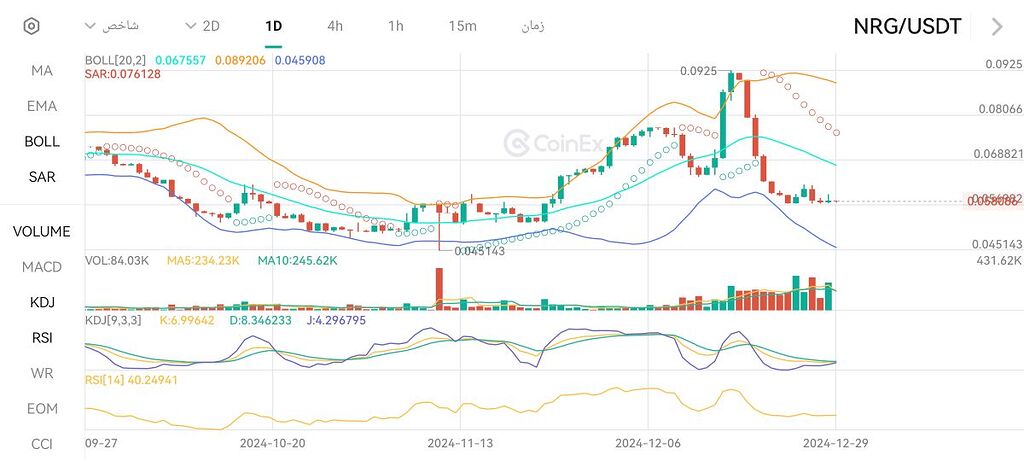
Task: Select the 15m timeframe
Action: [x=462, y=25]
